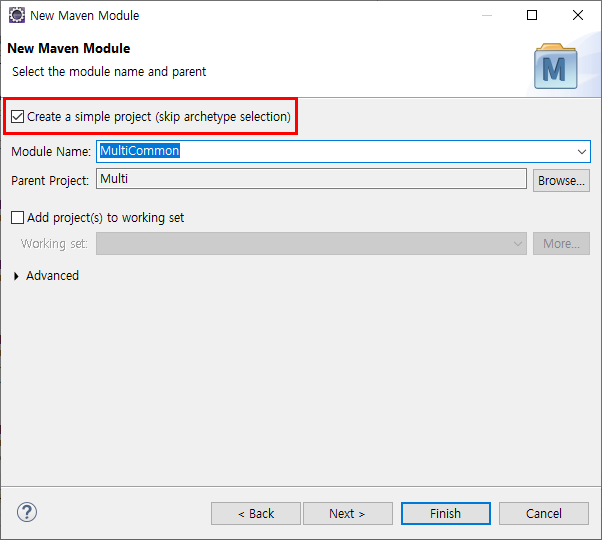Click the More... working set button
602x540 pixels.
tap(561, 243)
